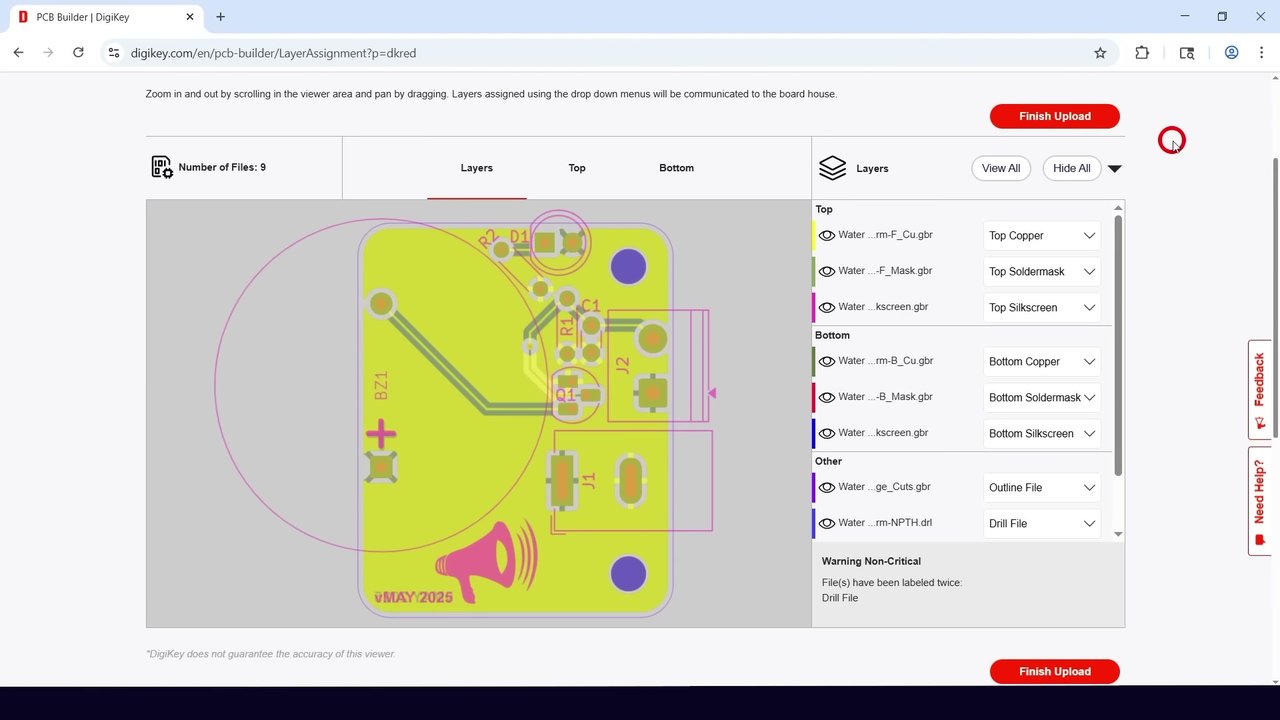
Task: Open a new browser tab with the plus
Action: coord(220,17)
